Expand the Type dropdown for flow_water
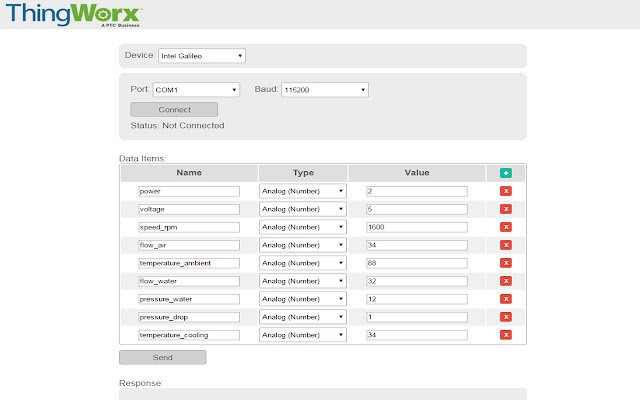 click(x=303, y=281)
